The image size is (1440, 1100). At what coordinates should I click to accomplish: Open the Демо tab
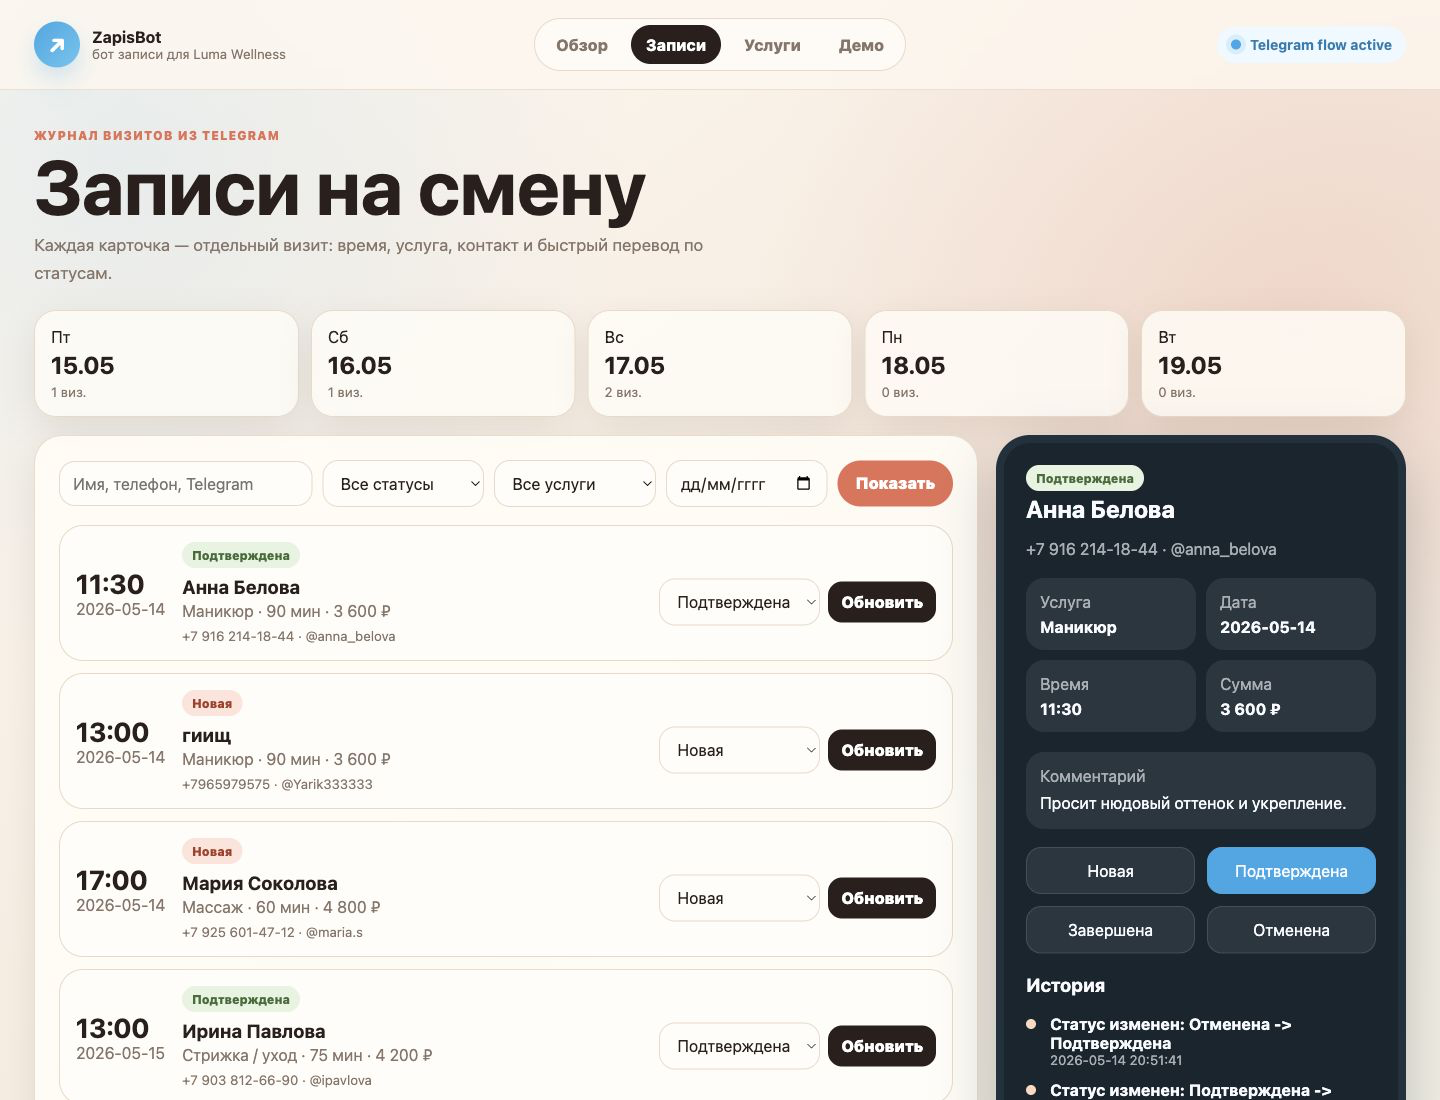[x=861, y=45]
